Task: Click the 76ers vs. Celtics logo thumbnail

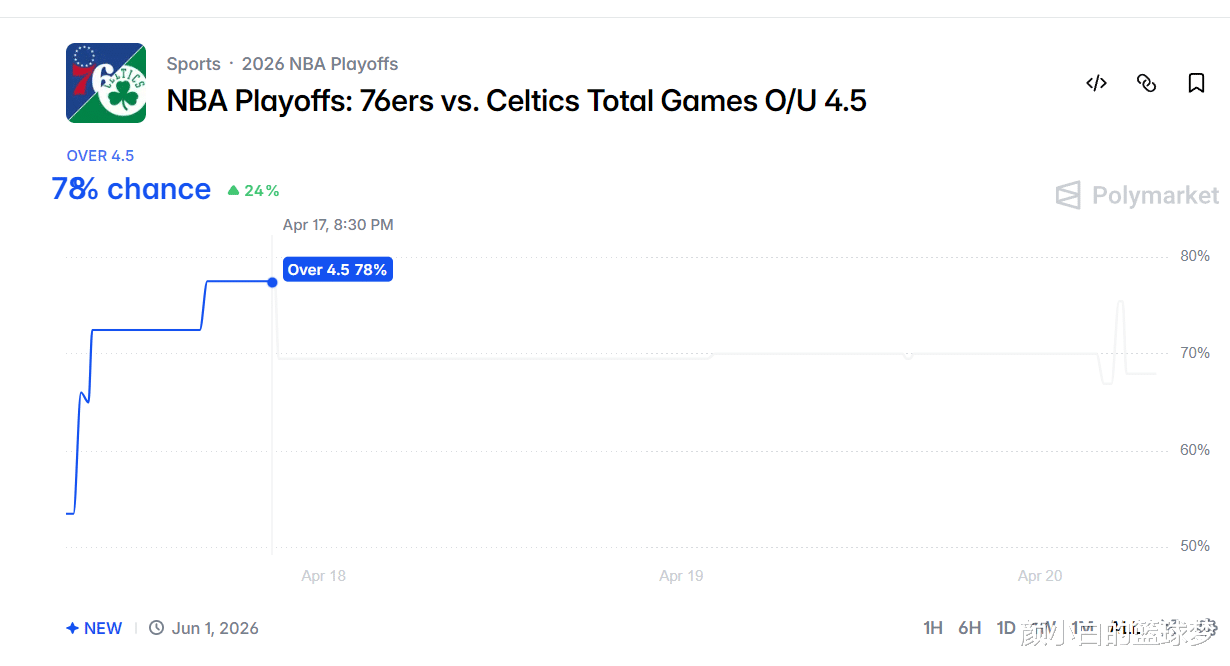Action: click(x=106, y=83)
